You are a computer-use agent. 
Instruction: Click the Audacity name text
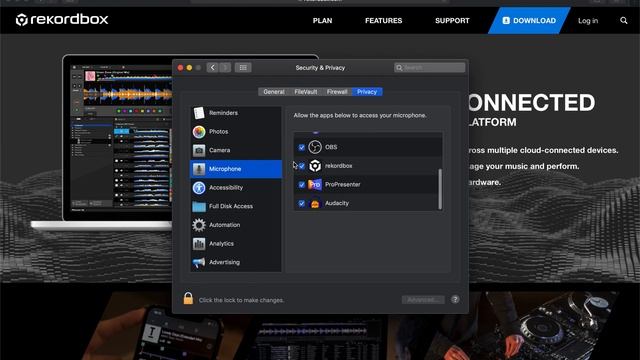337,203
